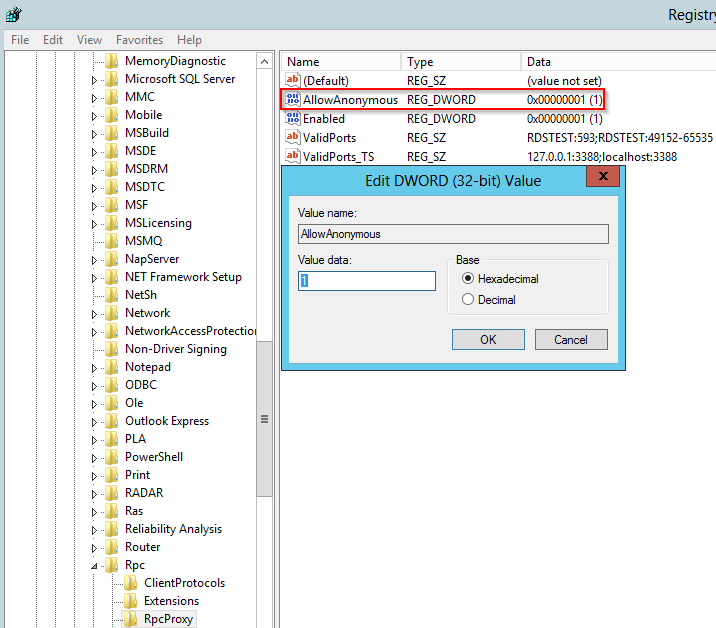The height and width of the screenshot is (628, 716).
Task: Click the Enabled row REG_DWORD type cell
Action: pyautogui.click(x=441, y=119)
